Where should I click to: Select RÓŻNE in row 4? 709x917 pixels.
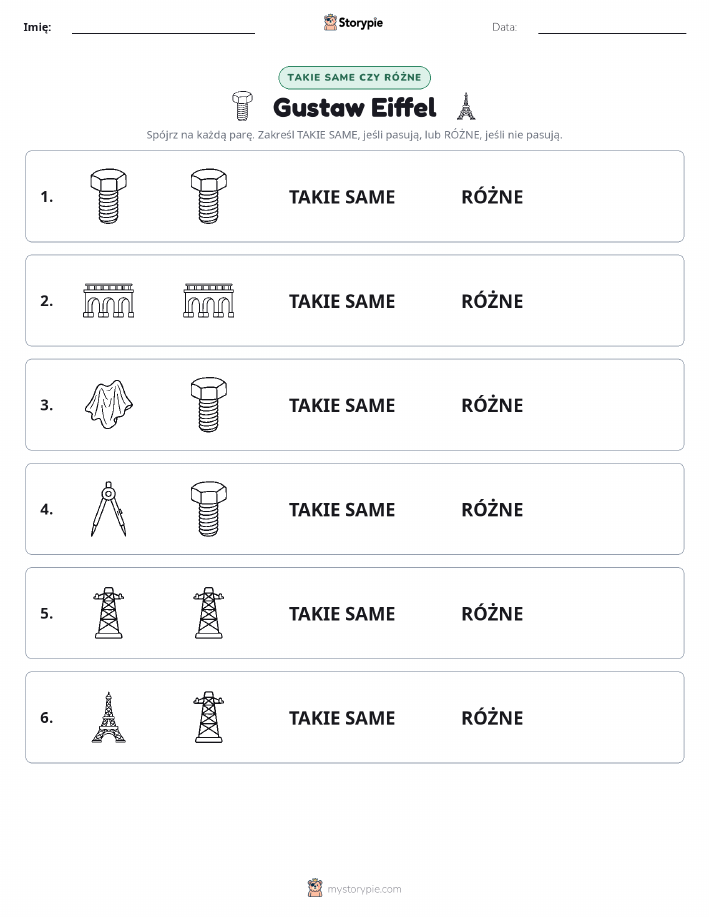point(492,509)
